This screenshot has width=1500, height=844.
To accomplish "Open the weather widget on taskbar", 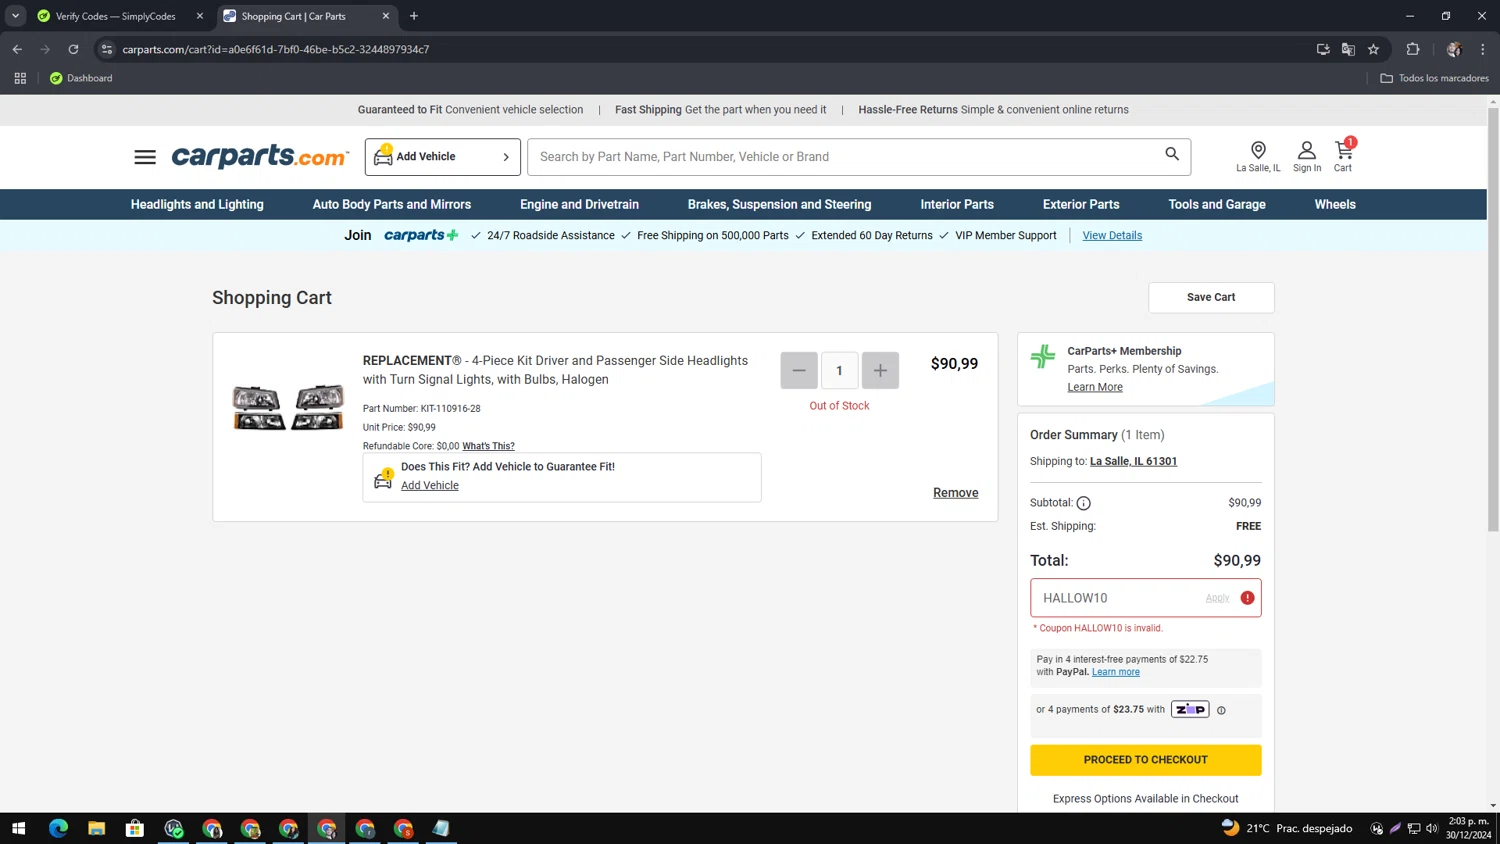I will coord(1287,828).
